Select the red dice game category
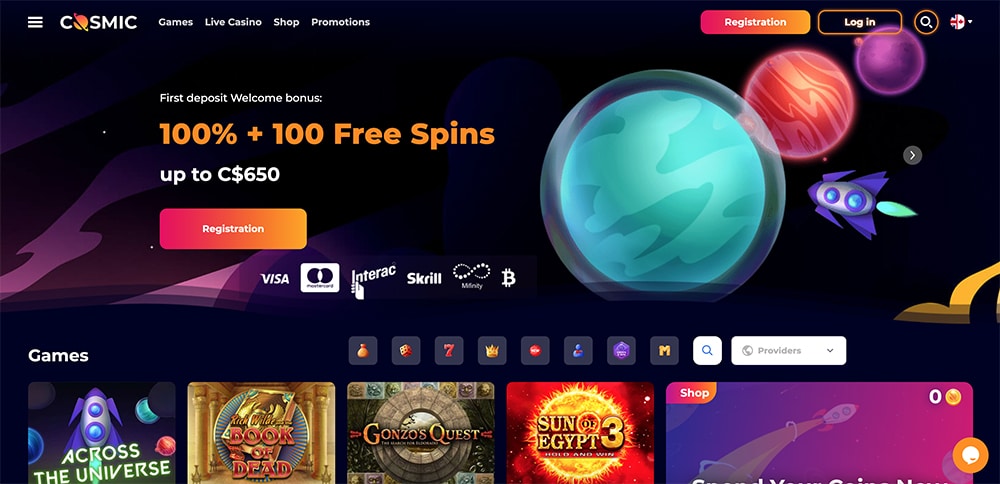Viewport: 1000px width, 484px height. [406, 351]
